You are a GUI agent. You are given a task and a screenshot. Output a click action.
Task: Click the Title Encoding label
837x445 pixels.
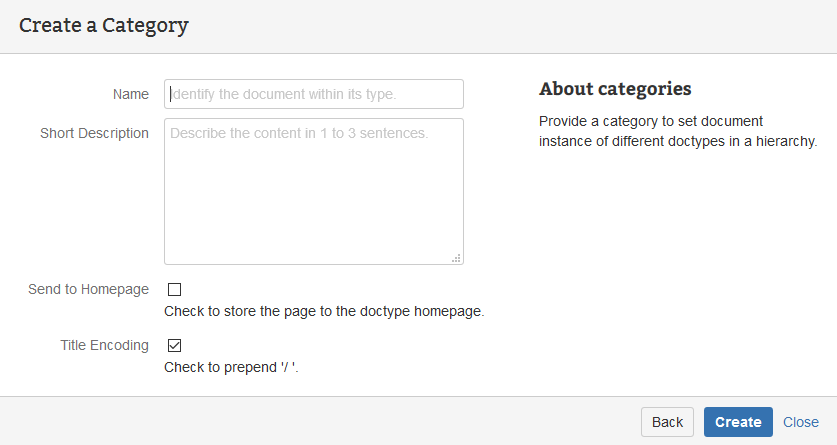point(104,345)
